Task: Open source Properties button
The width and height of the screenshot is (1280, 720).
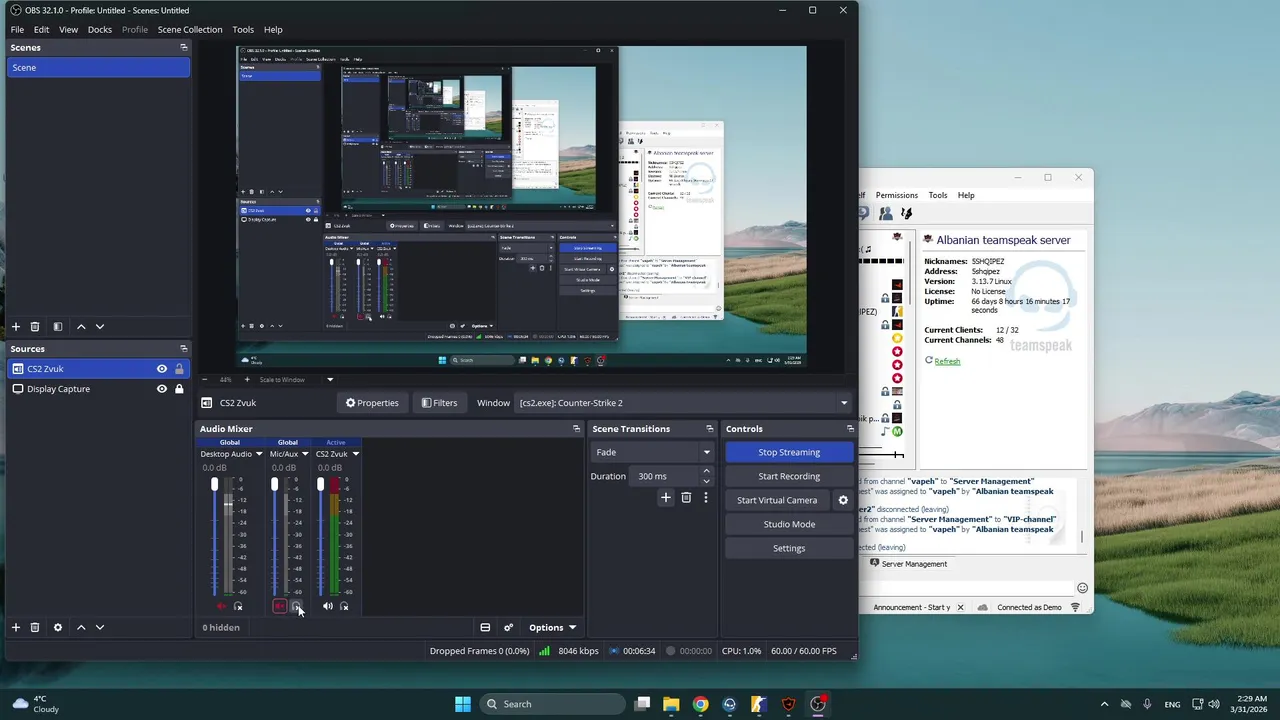Action: [x=372, y=403]
